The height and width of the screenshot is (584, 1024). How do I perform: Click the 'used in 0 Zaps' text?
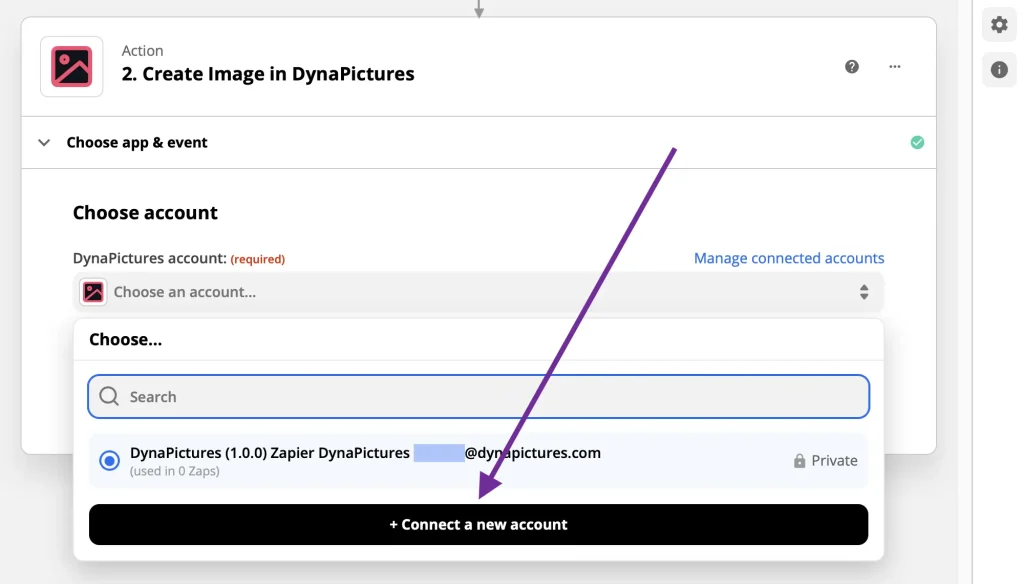pos(174,471)
